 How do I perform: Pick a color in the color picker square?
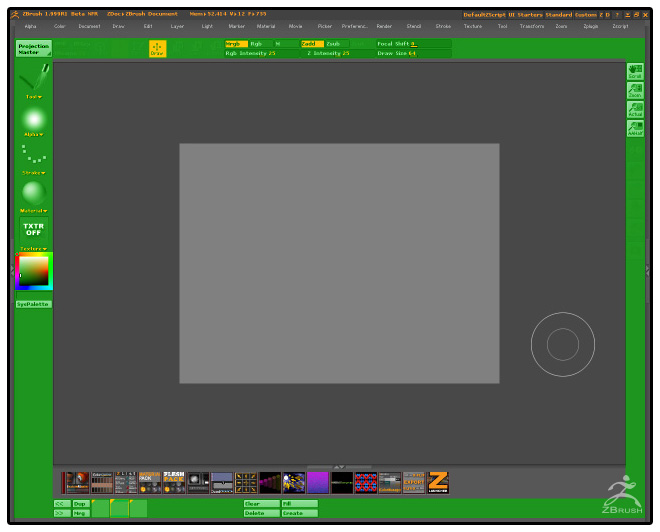click(34, 271)
